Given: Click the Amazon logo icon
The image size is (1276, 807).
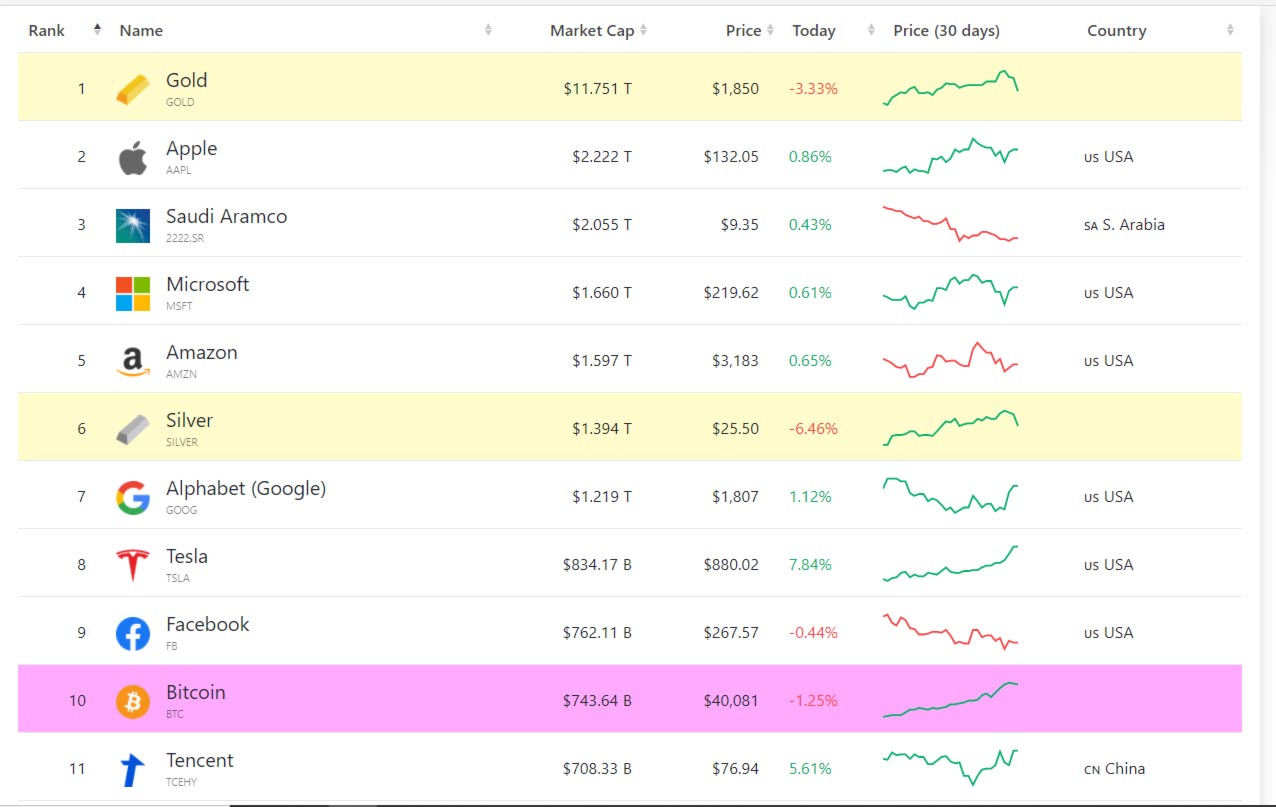Looking at the screenshot, I should pyautogui.click(x=133, y=362).
